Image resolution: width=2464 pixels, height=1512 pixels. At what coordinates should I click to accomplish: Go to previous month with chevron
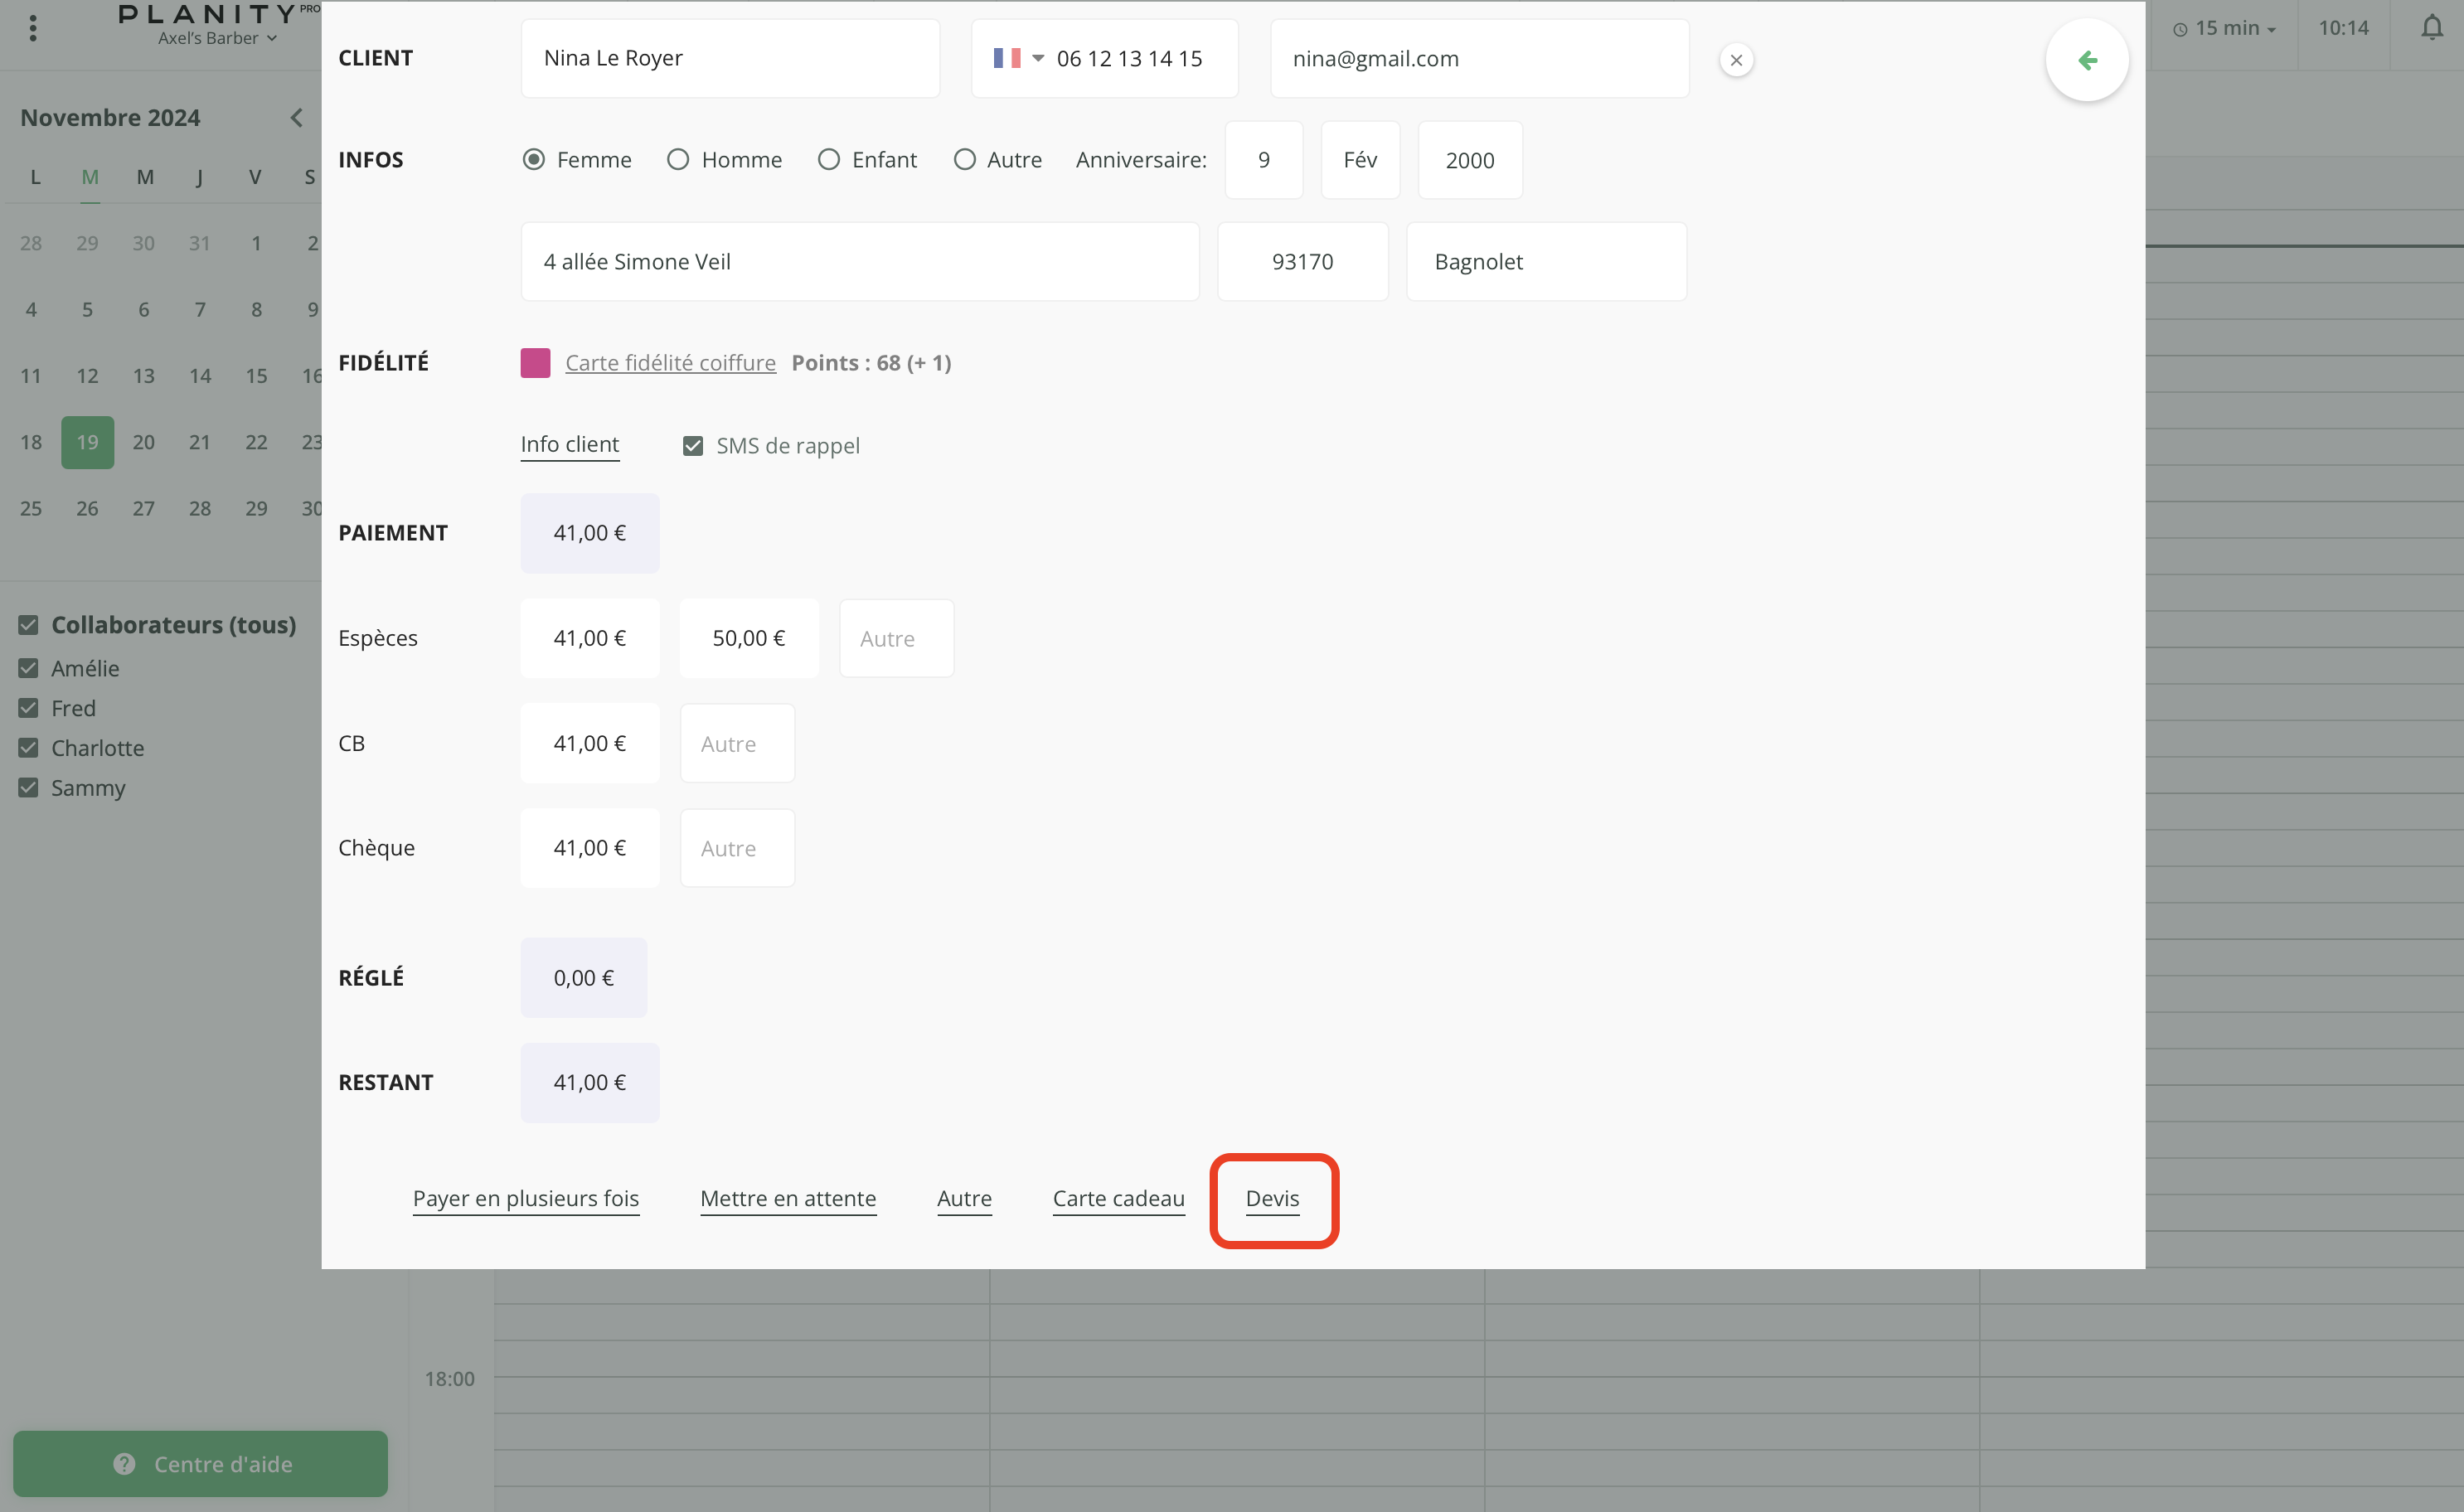tap(296, 118)
